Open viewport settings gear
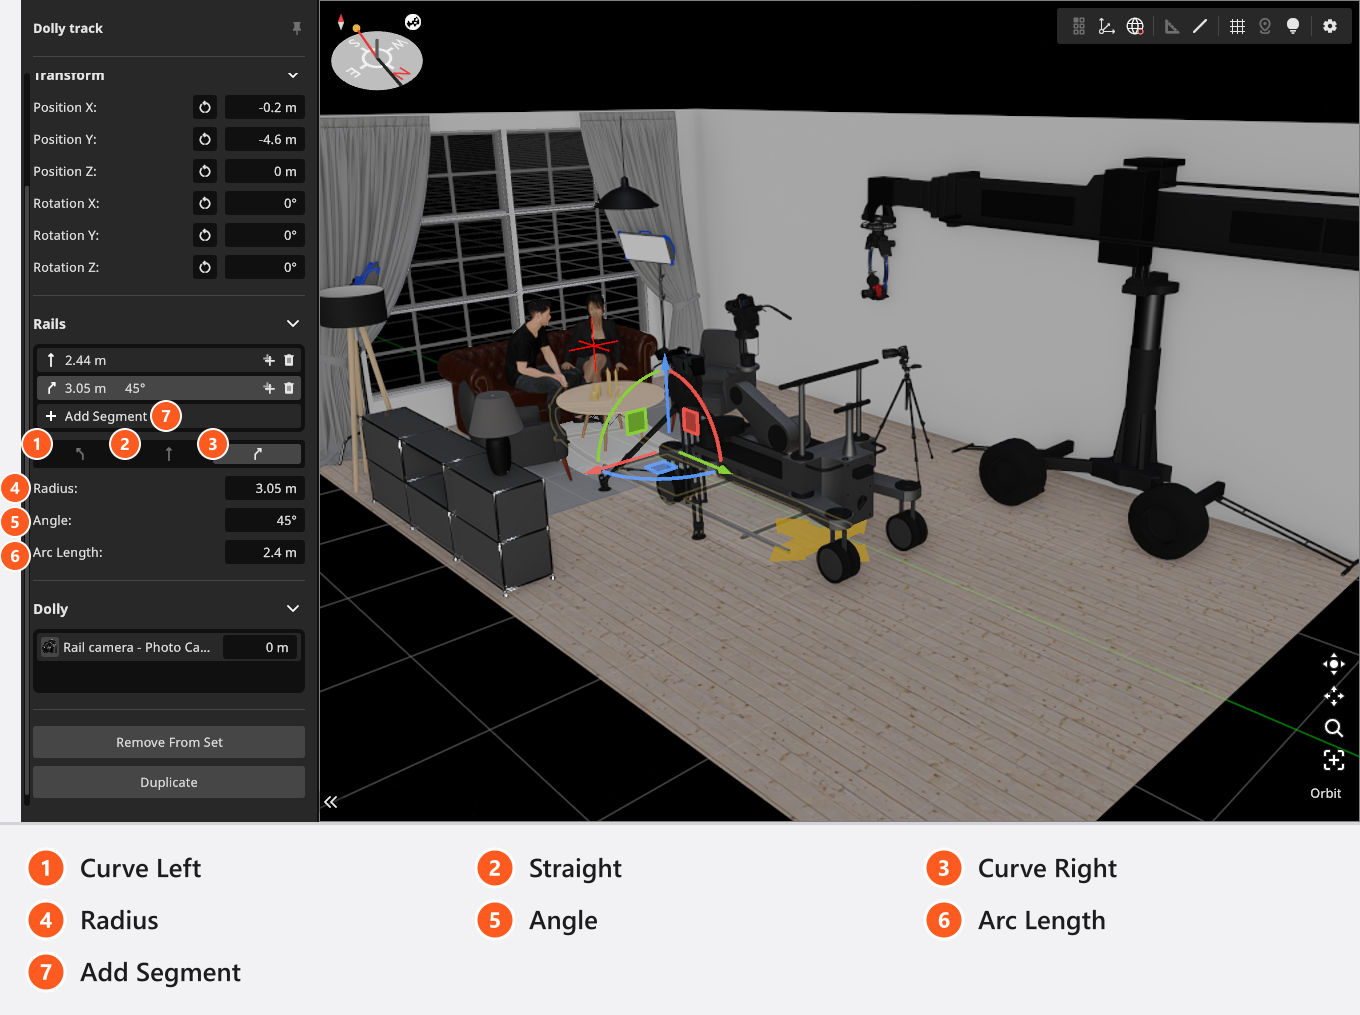The height and width of the screenshot is (1015, 1360). pos(1330,26)
